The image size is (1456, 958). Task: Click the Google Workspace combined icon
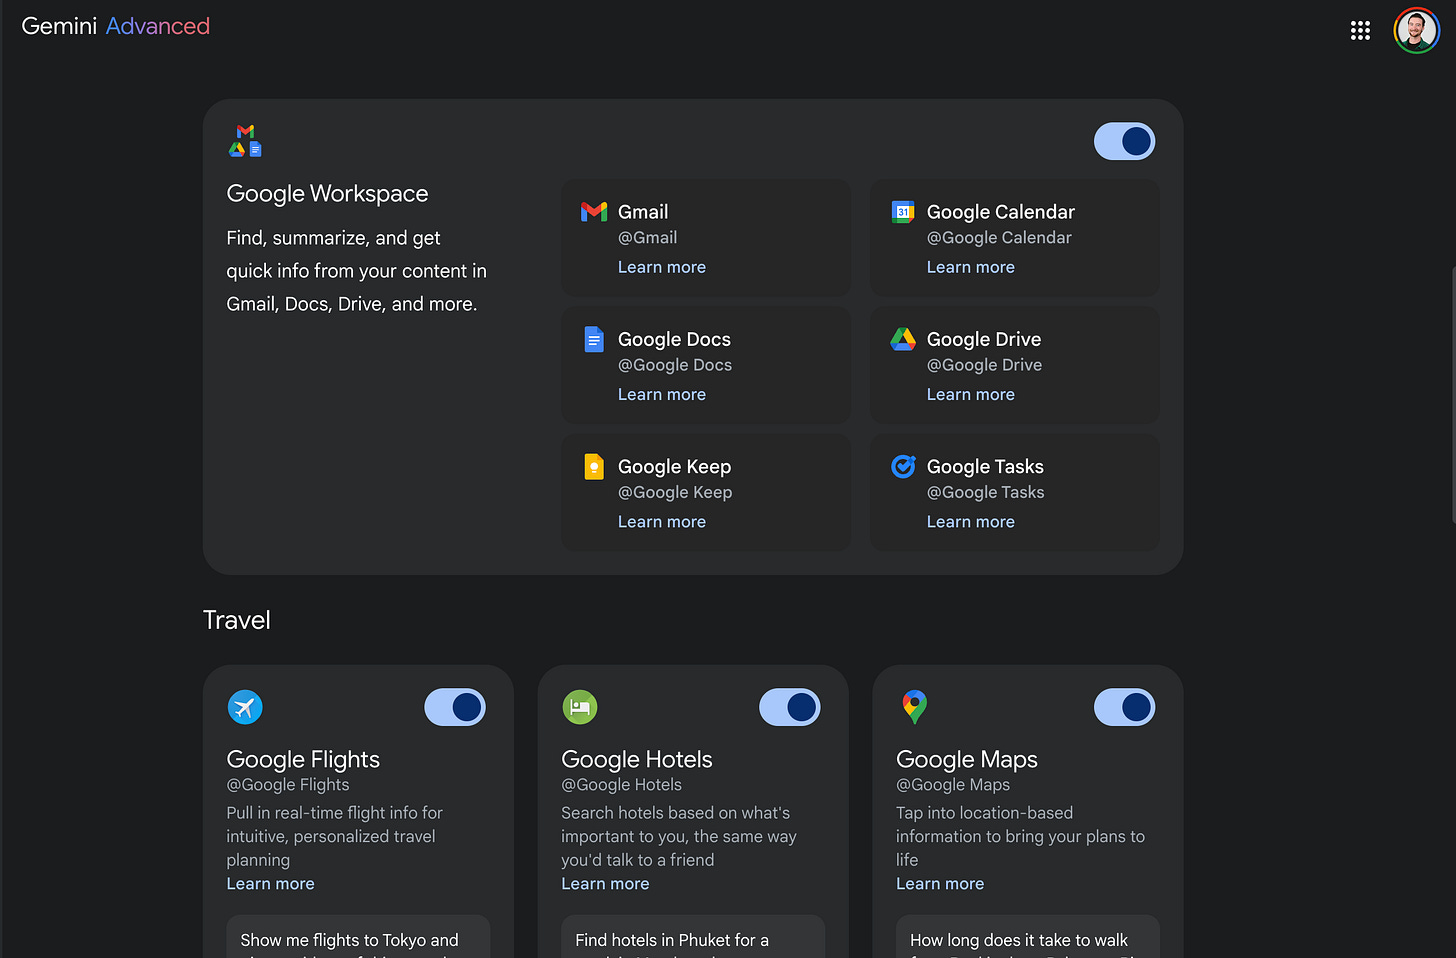point(245,141)
